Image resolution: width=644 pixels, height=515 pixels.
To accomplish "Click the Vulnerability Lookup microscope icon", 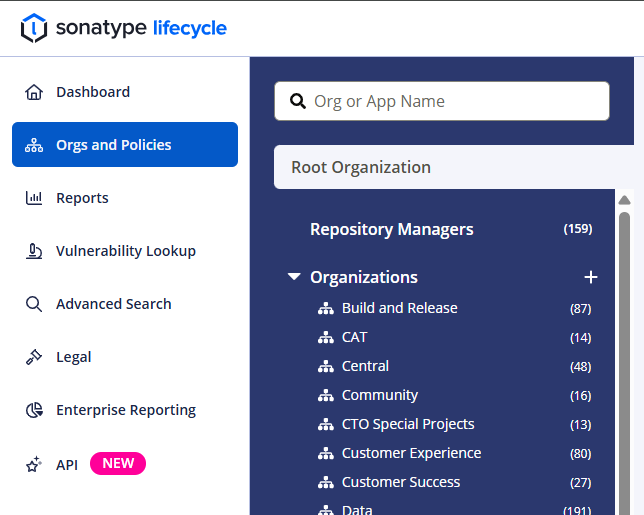I will pyautogui.click(x=34, y=251).
